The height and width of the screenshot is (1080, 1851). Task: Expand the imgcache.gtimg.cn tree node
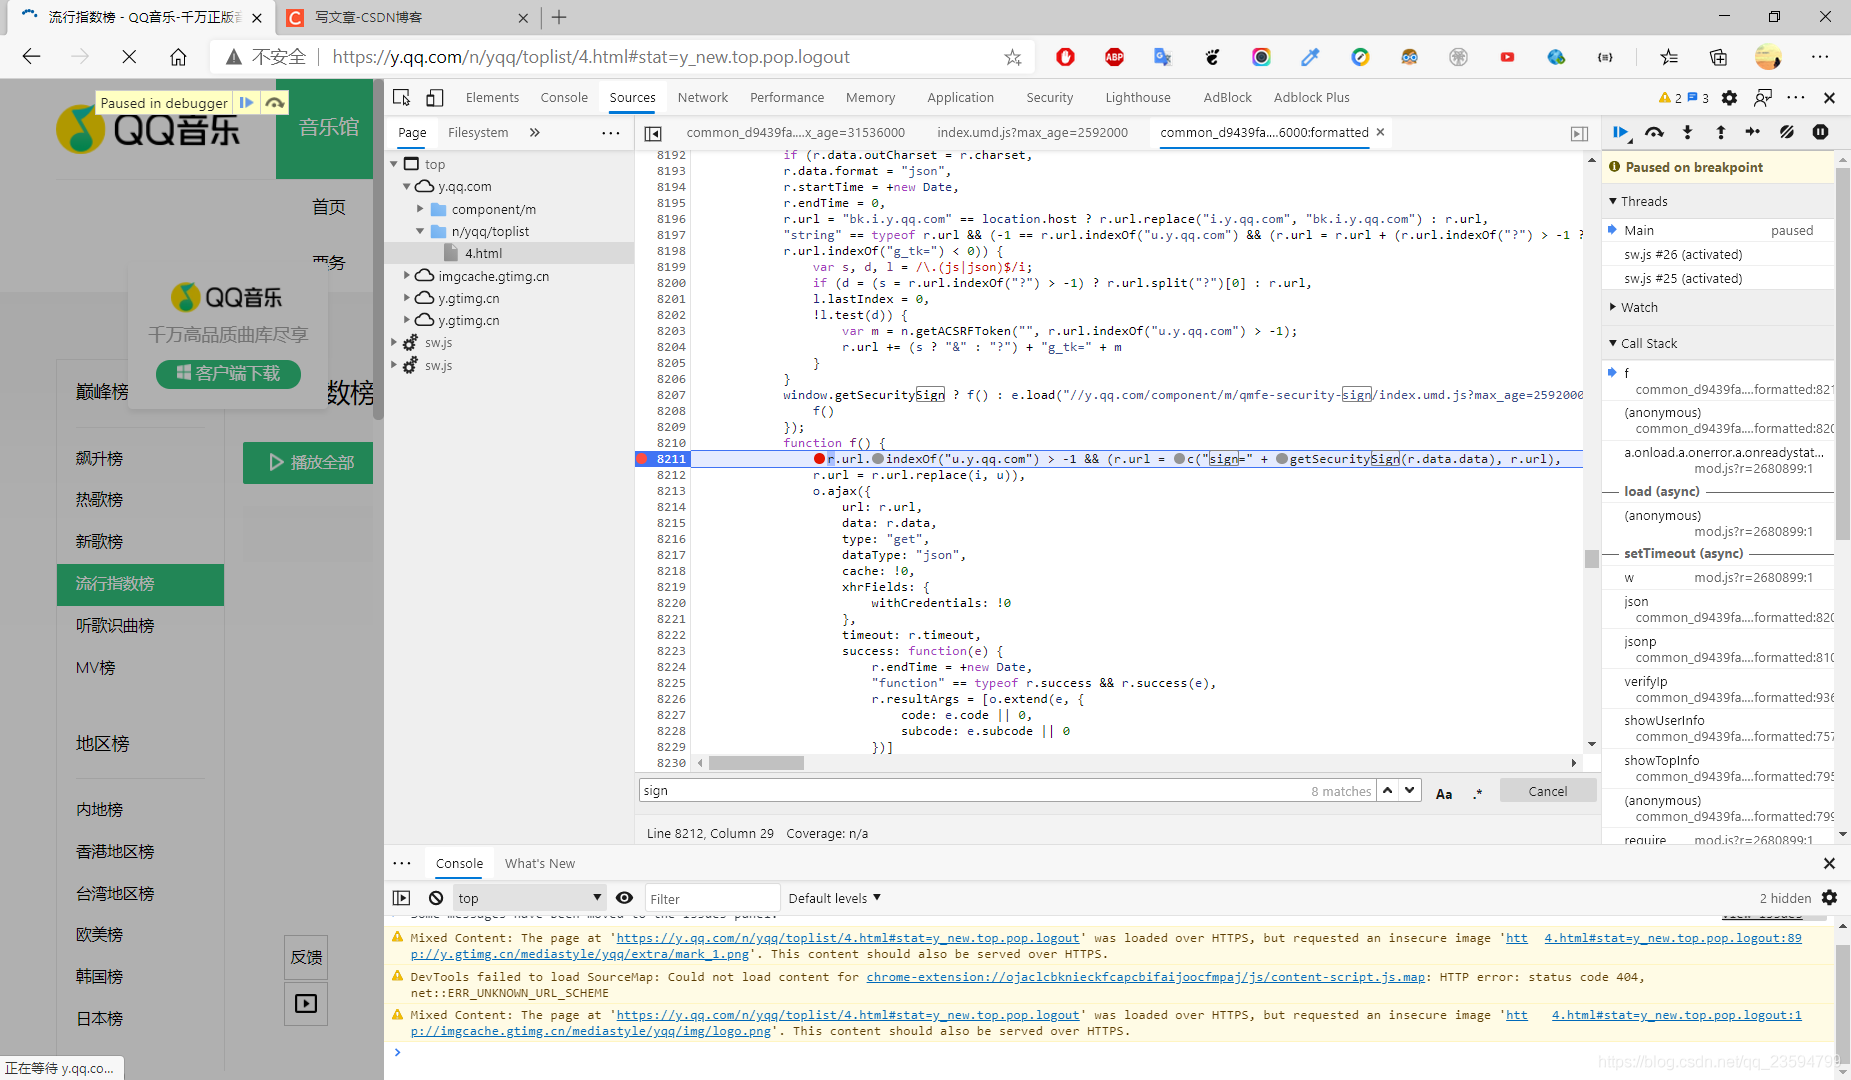(407, 276)
